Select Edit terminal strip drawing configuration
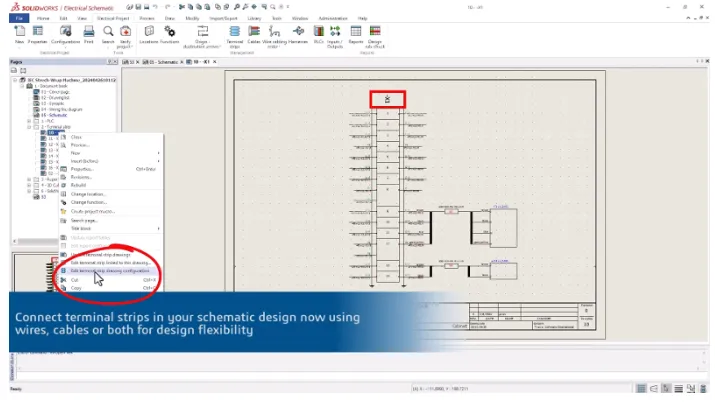Viewport: 715px width, 402px height. pos(111,271)
